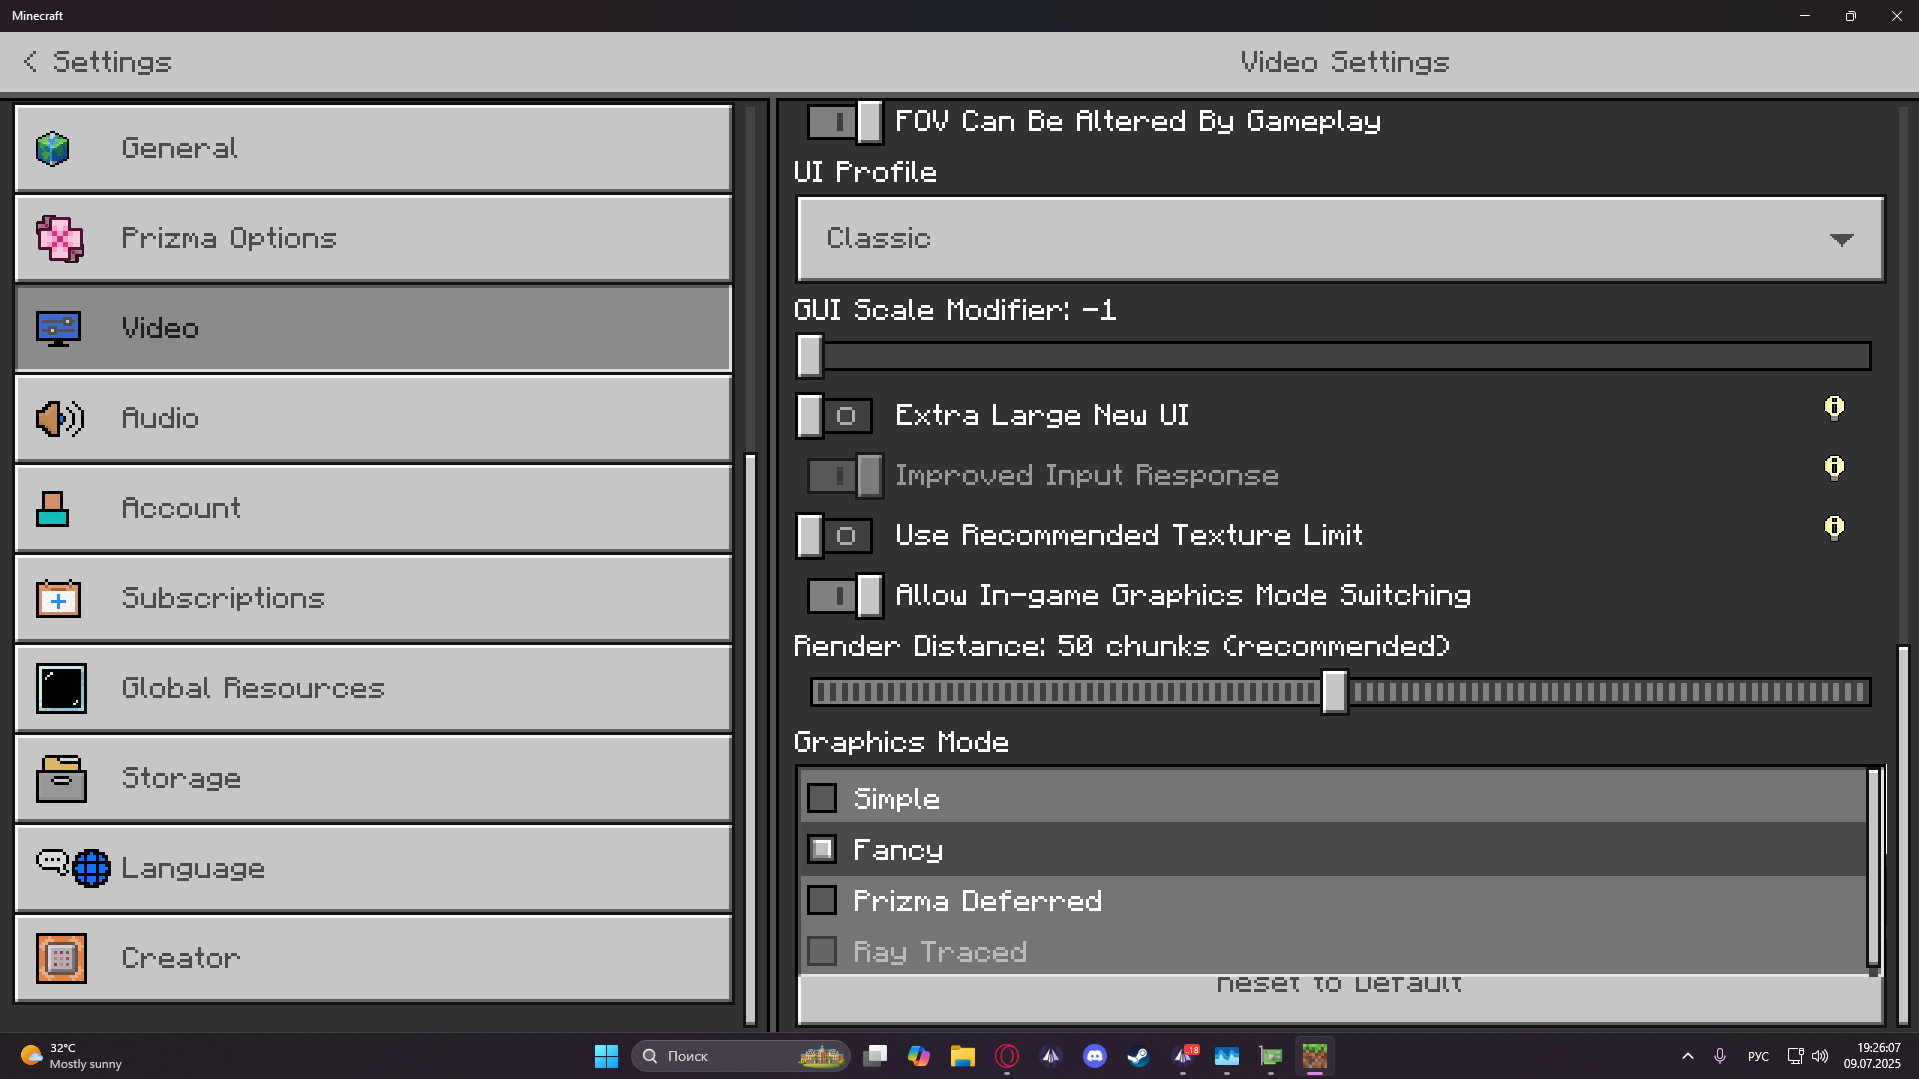Image resolution: width=1919 pixels, height=1079 pixels.
Task: Toggle Allow In-game Graphics Mode Switching
Action: tap(845, 596)
